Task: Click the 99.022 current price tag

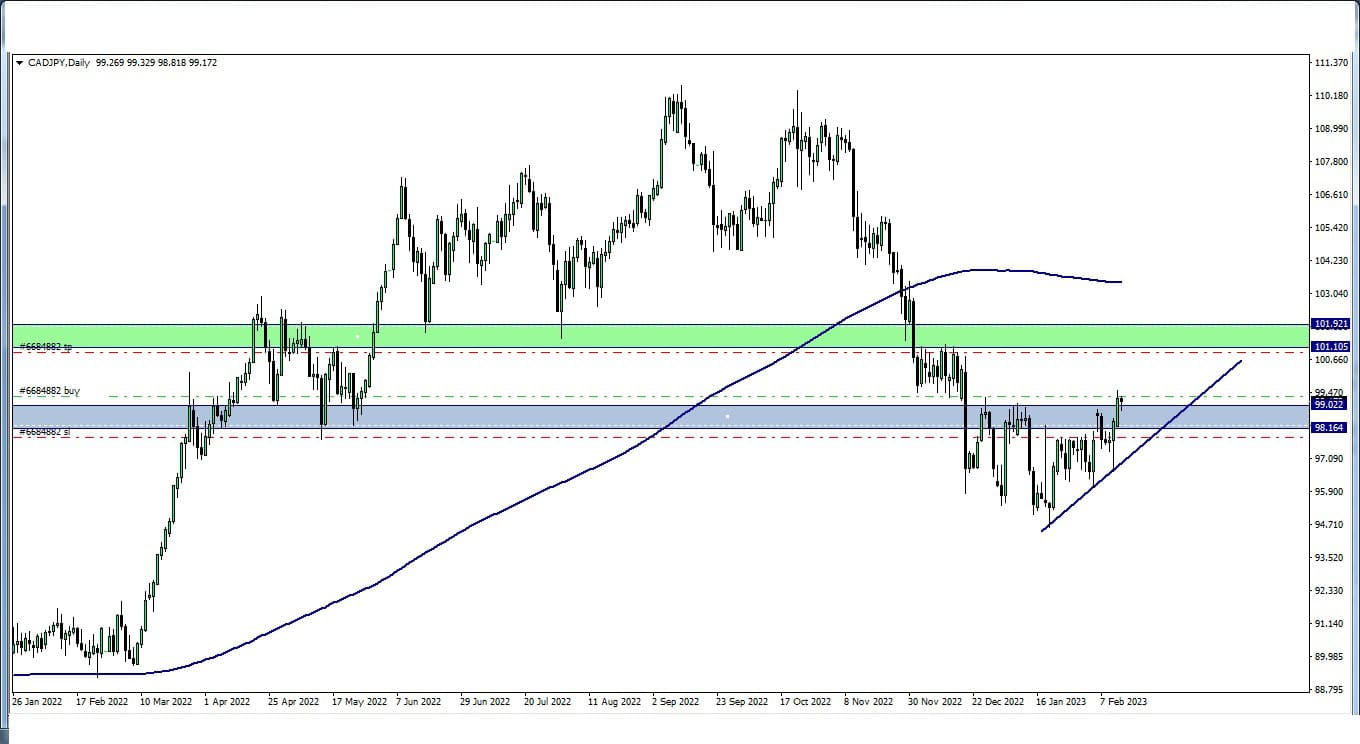Action: coord(1330,404)
